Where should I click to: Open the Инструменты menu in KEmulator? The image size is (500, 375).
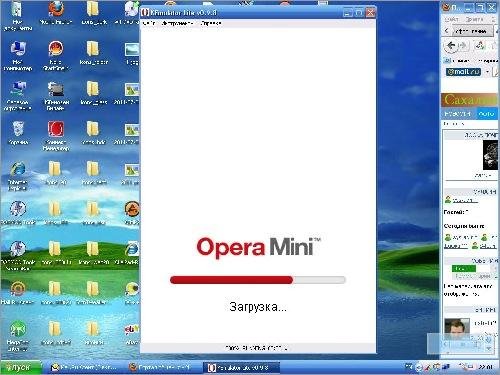(x=176, y=23)
